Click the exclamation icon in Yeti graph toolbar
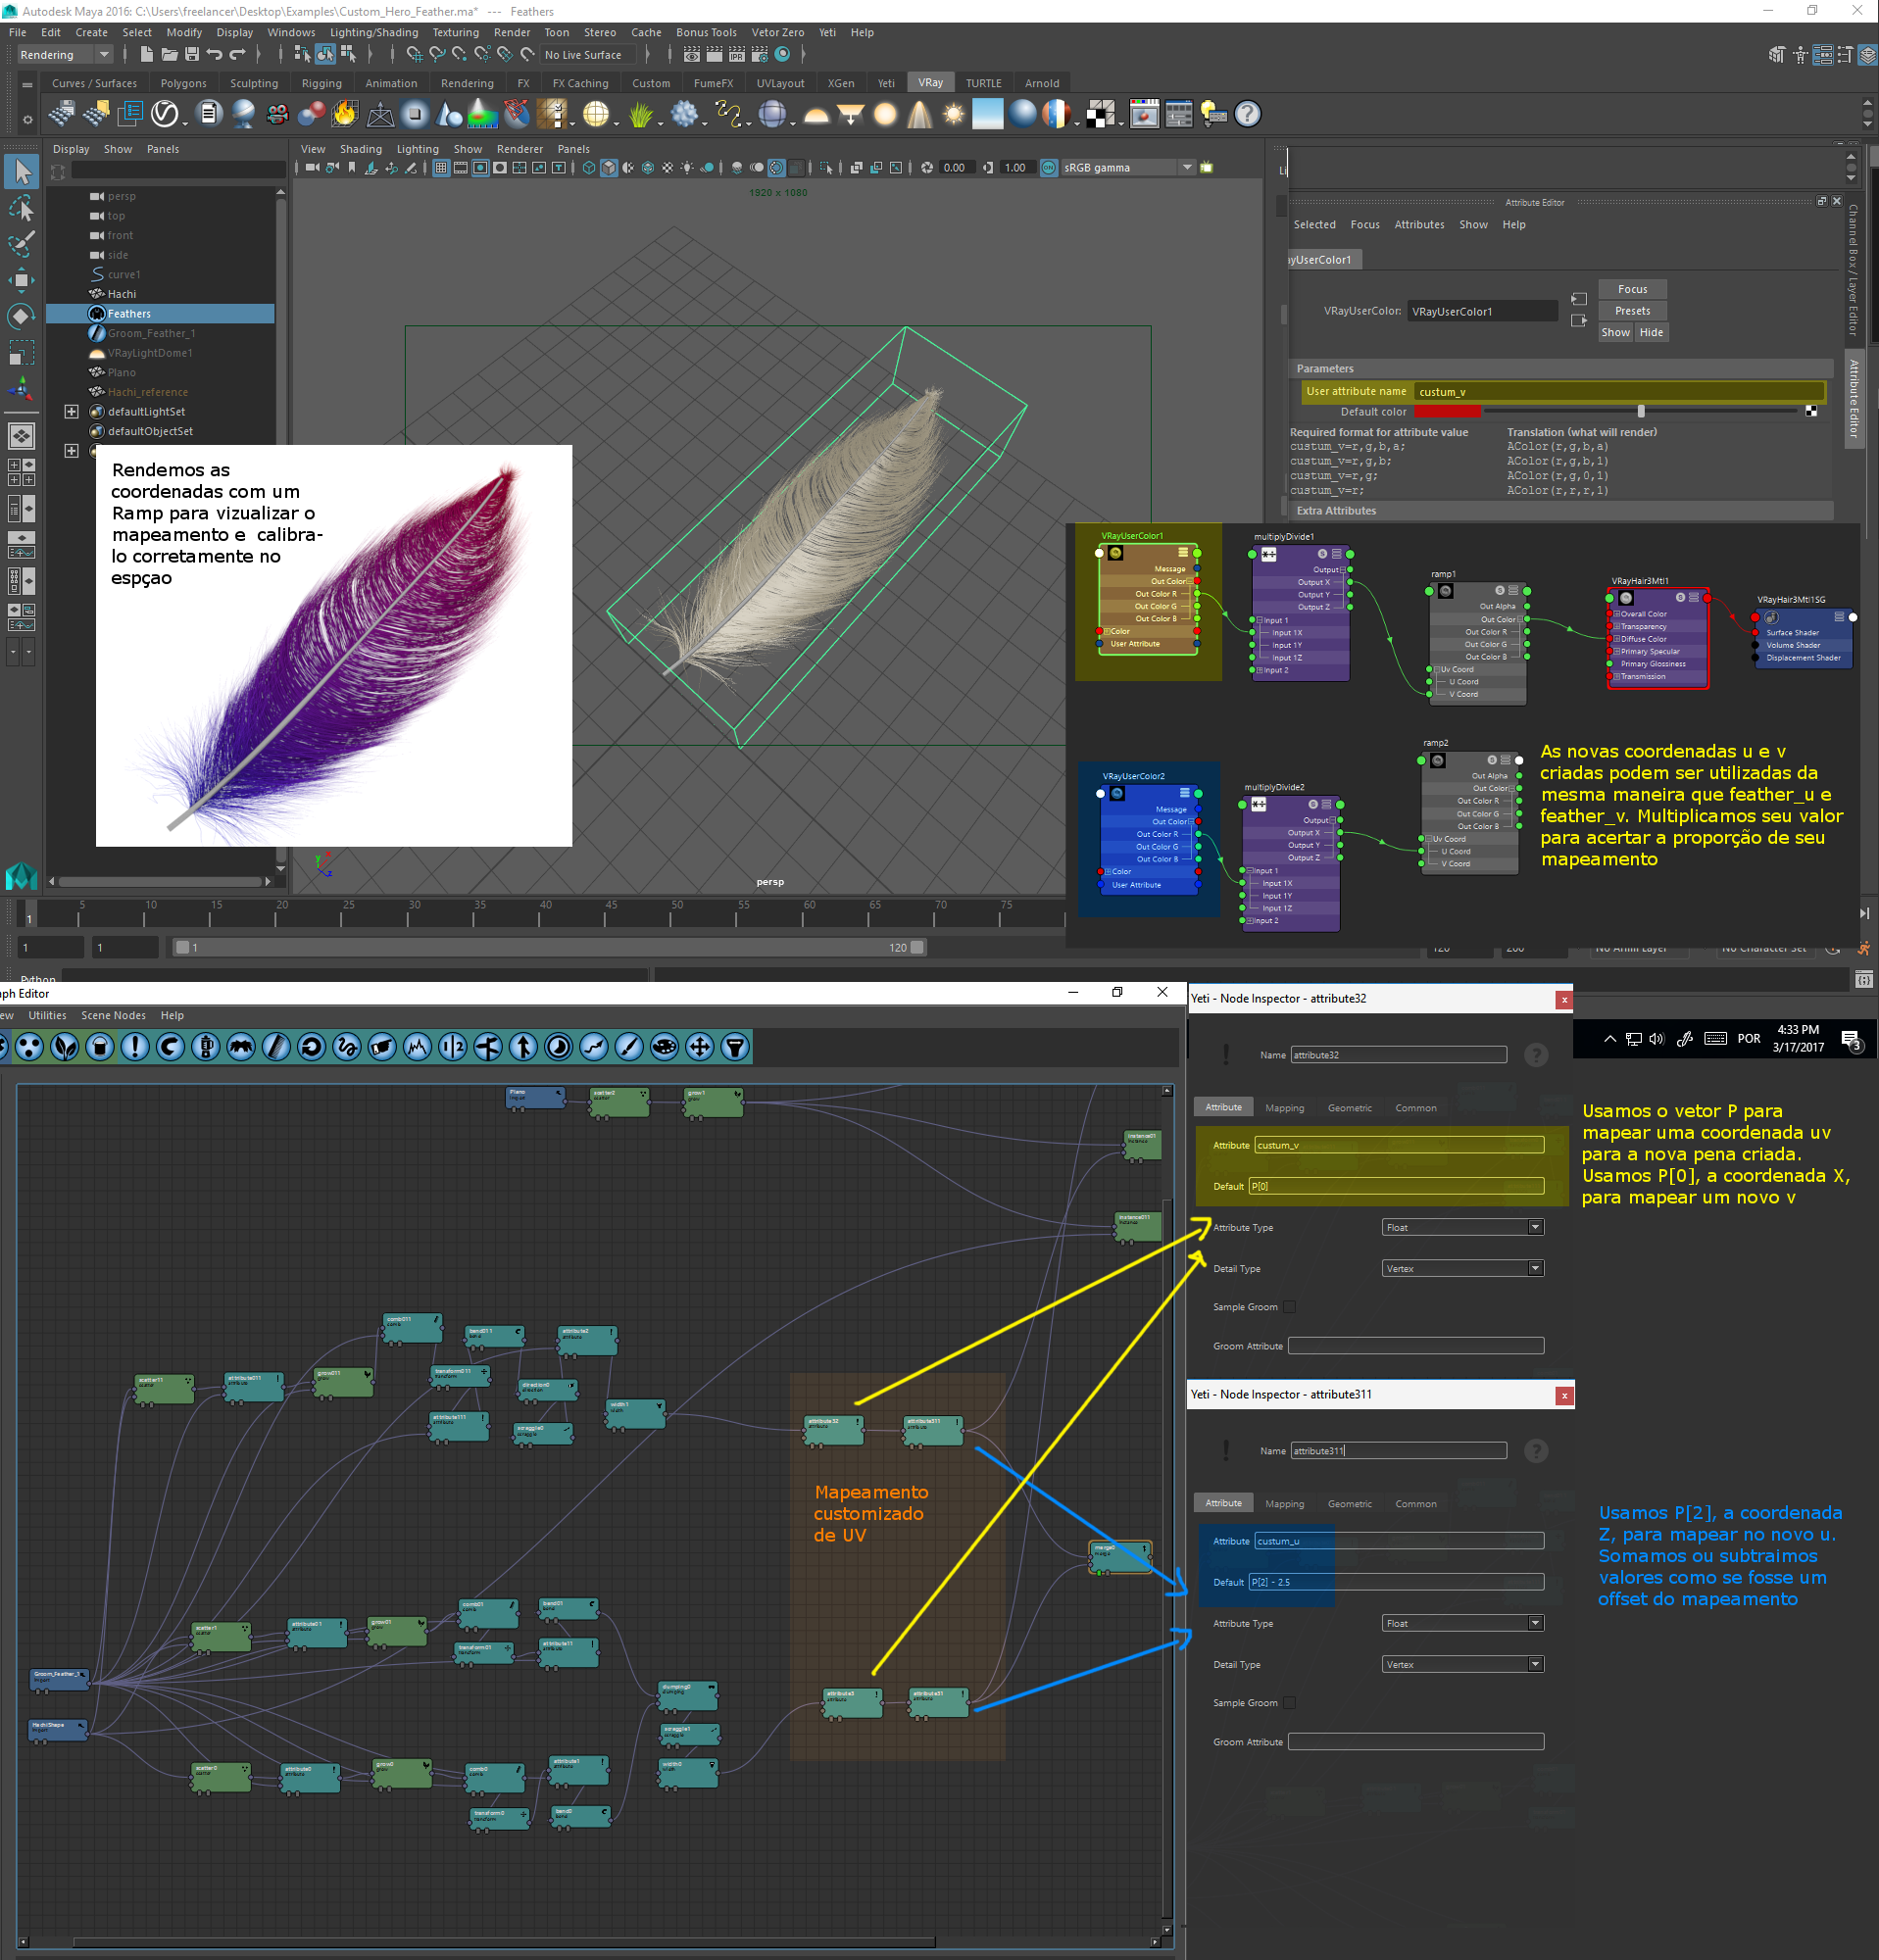This screenshot has height=1960, width=1879. 134,1047
